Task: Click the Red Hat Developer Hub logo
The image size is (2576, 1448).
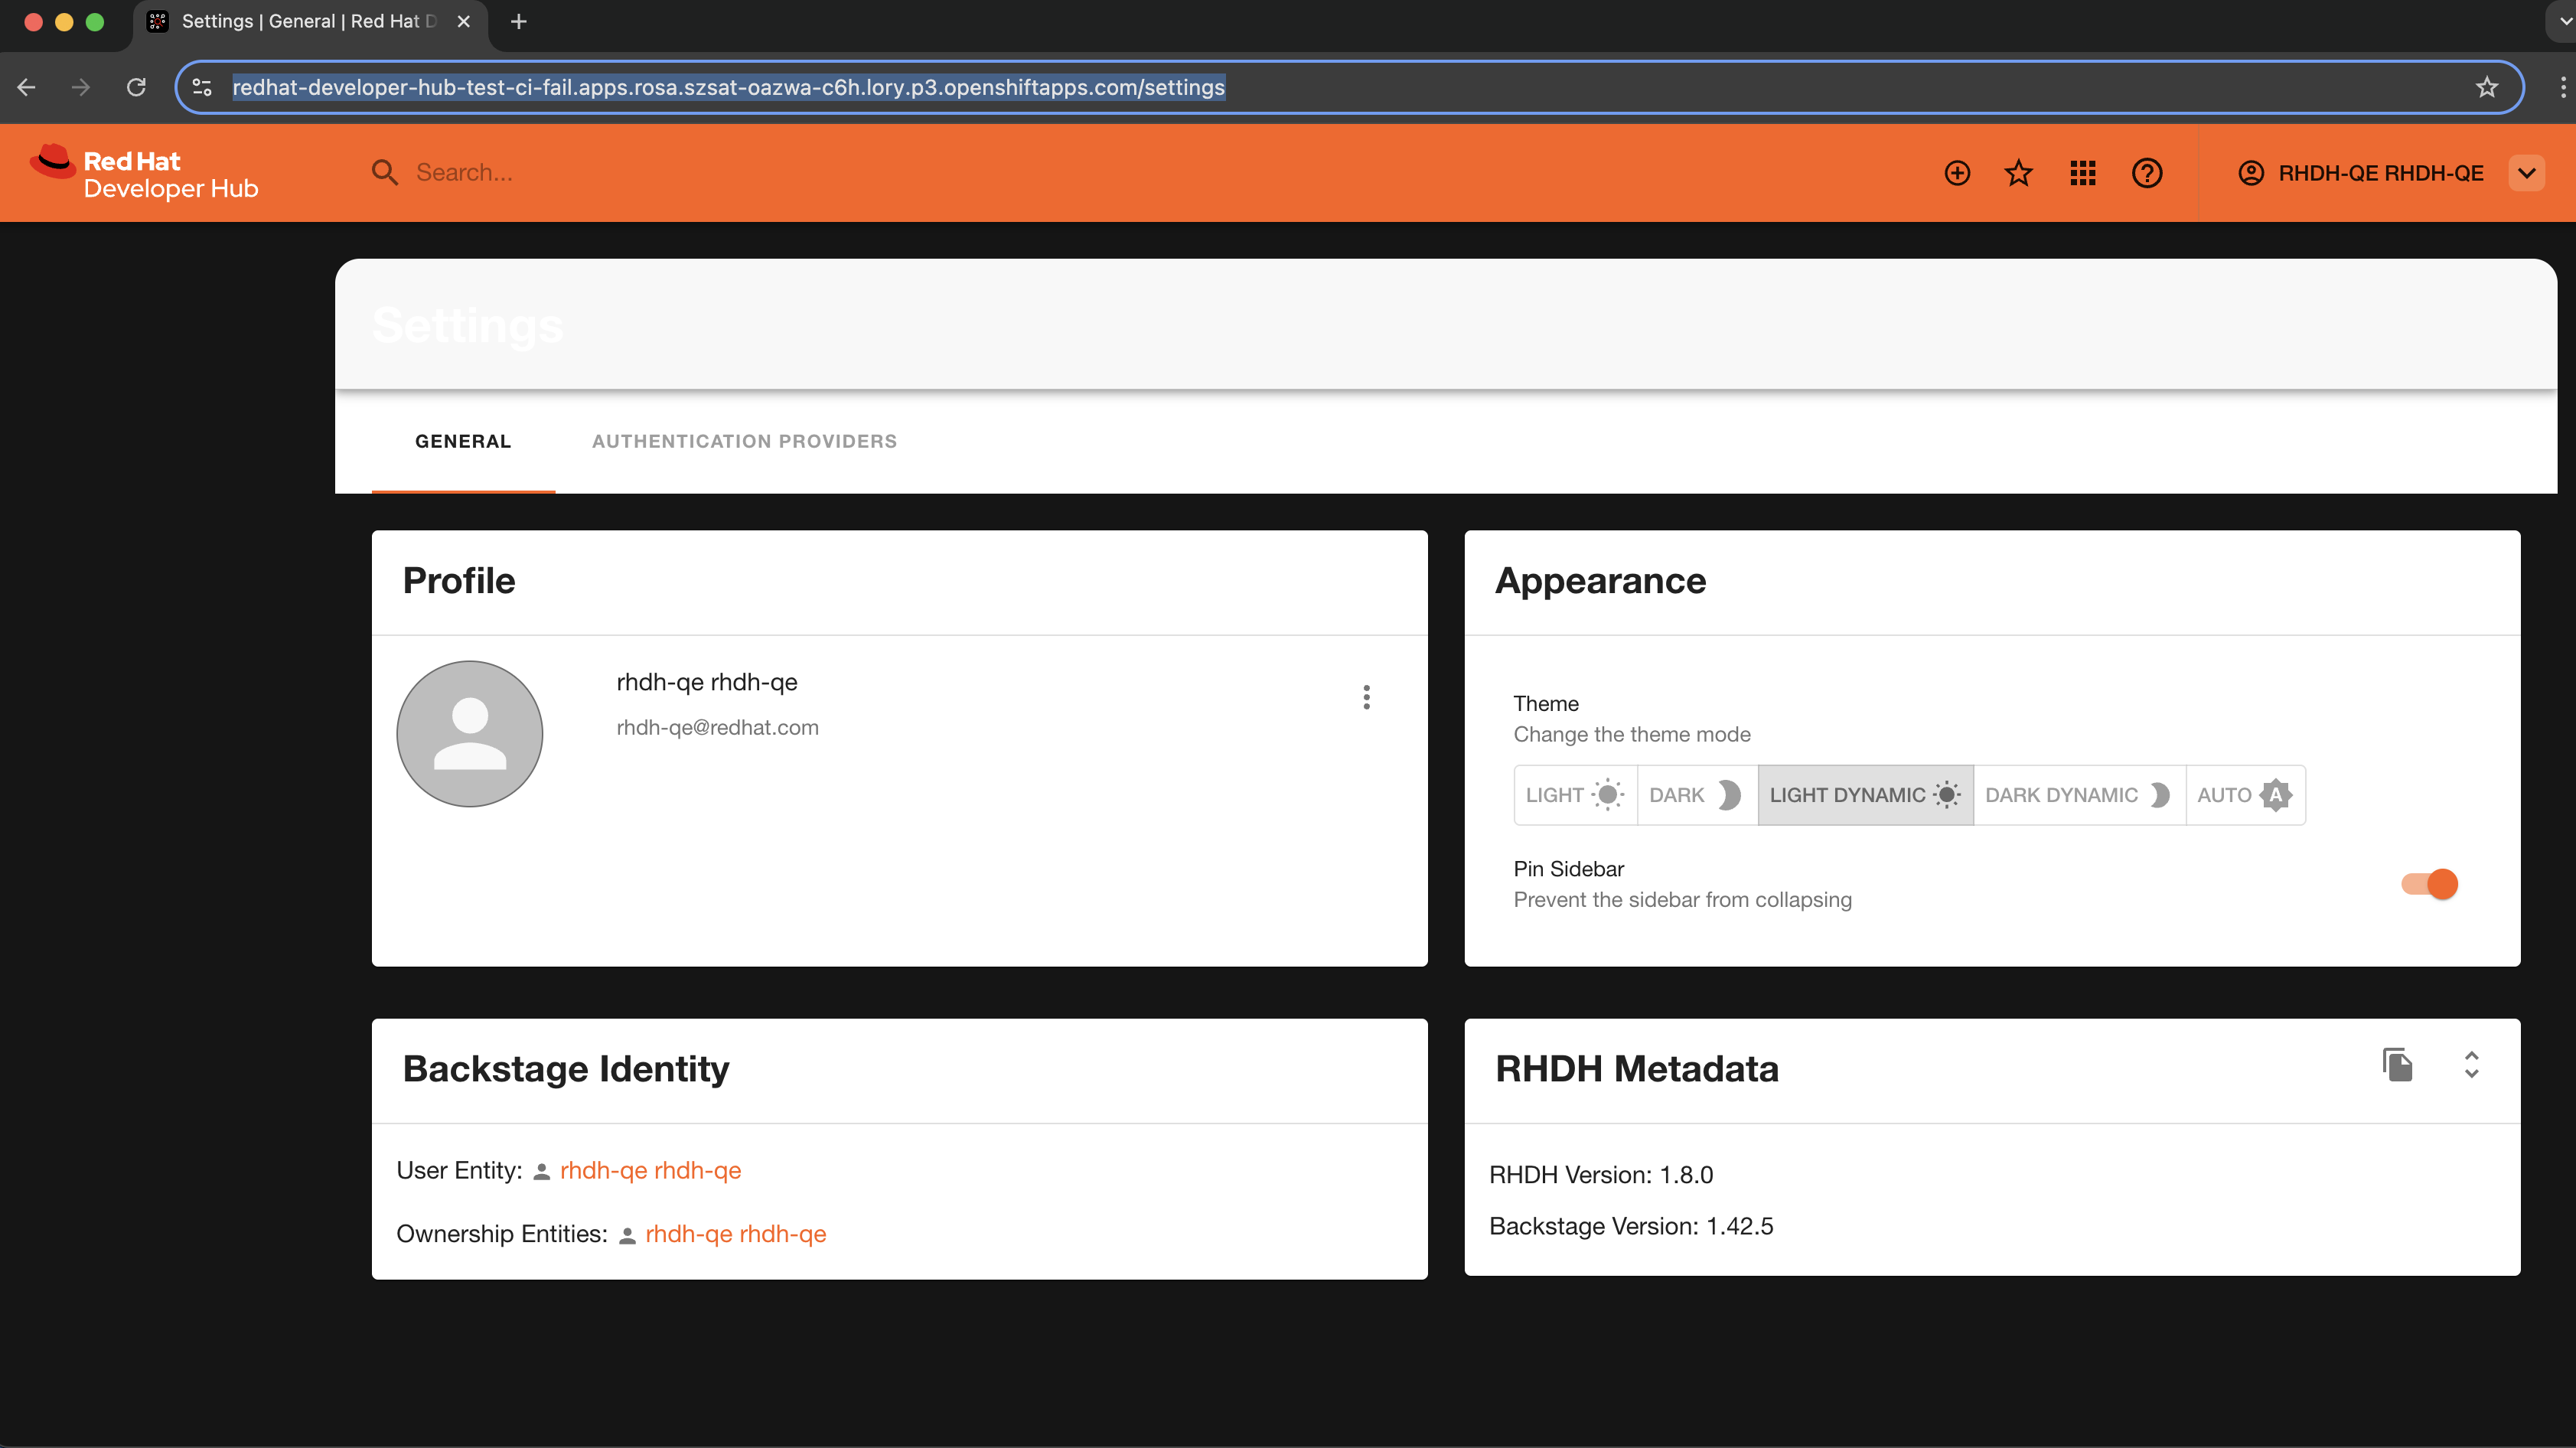Action: tap(144, 173)
